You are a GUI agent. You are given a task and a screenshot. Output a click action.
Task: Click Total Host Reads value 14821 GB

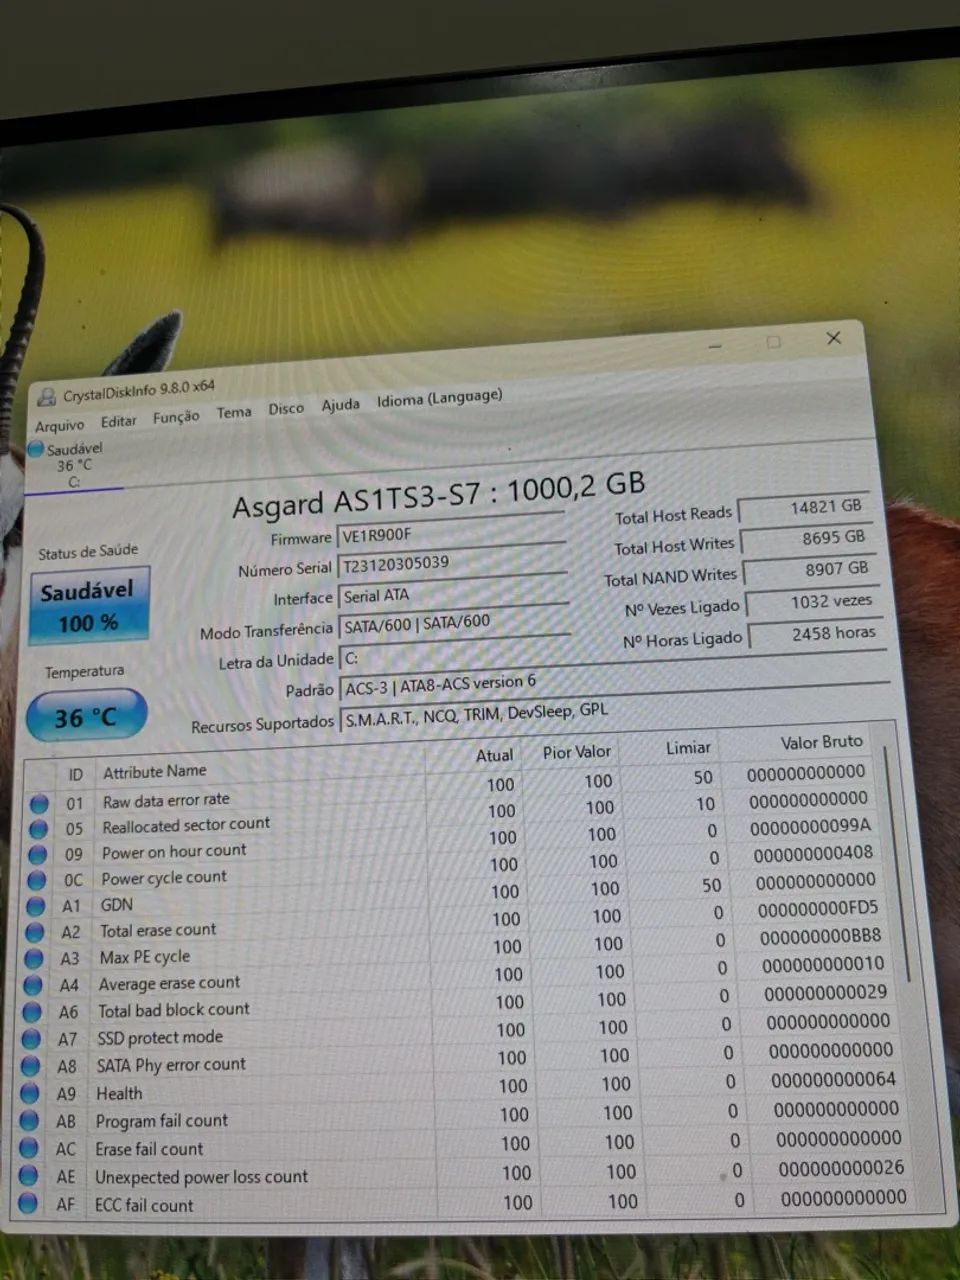(x=806, y=507)
